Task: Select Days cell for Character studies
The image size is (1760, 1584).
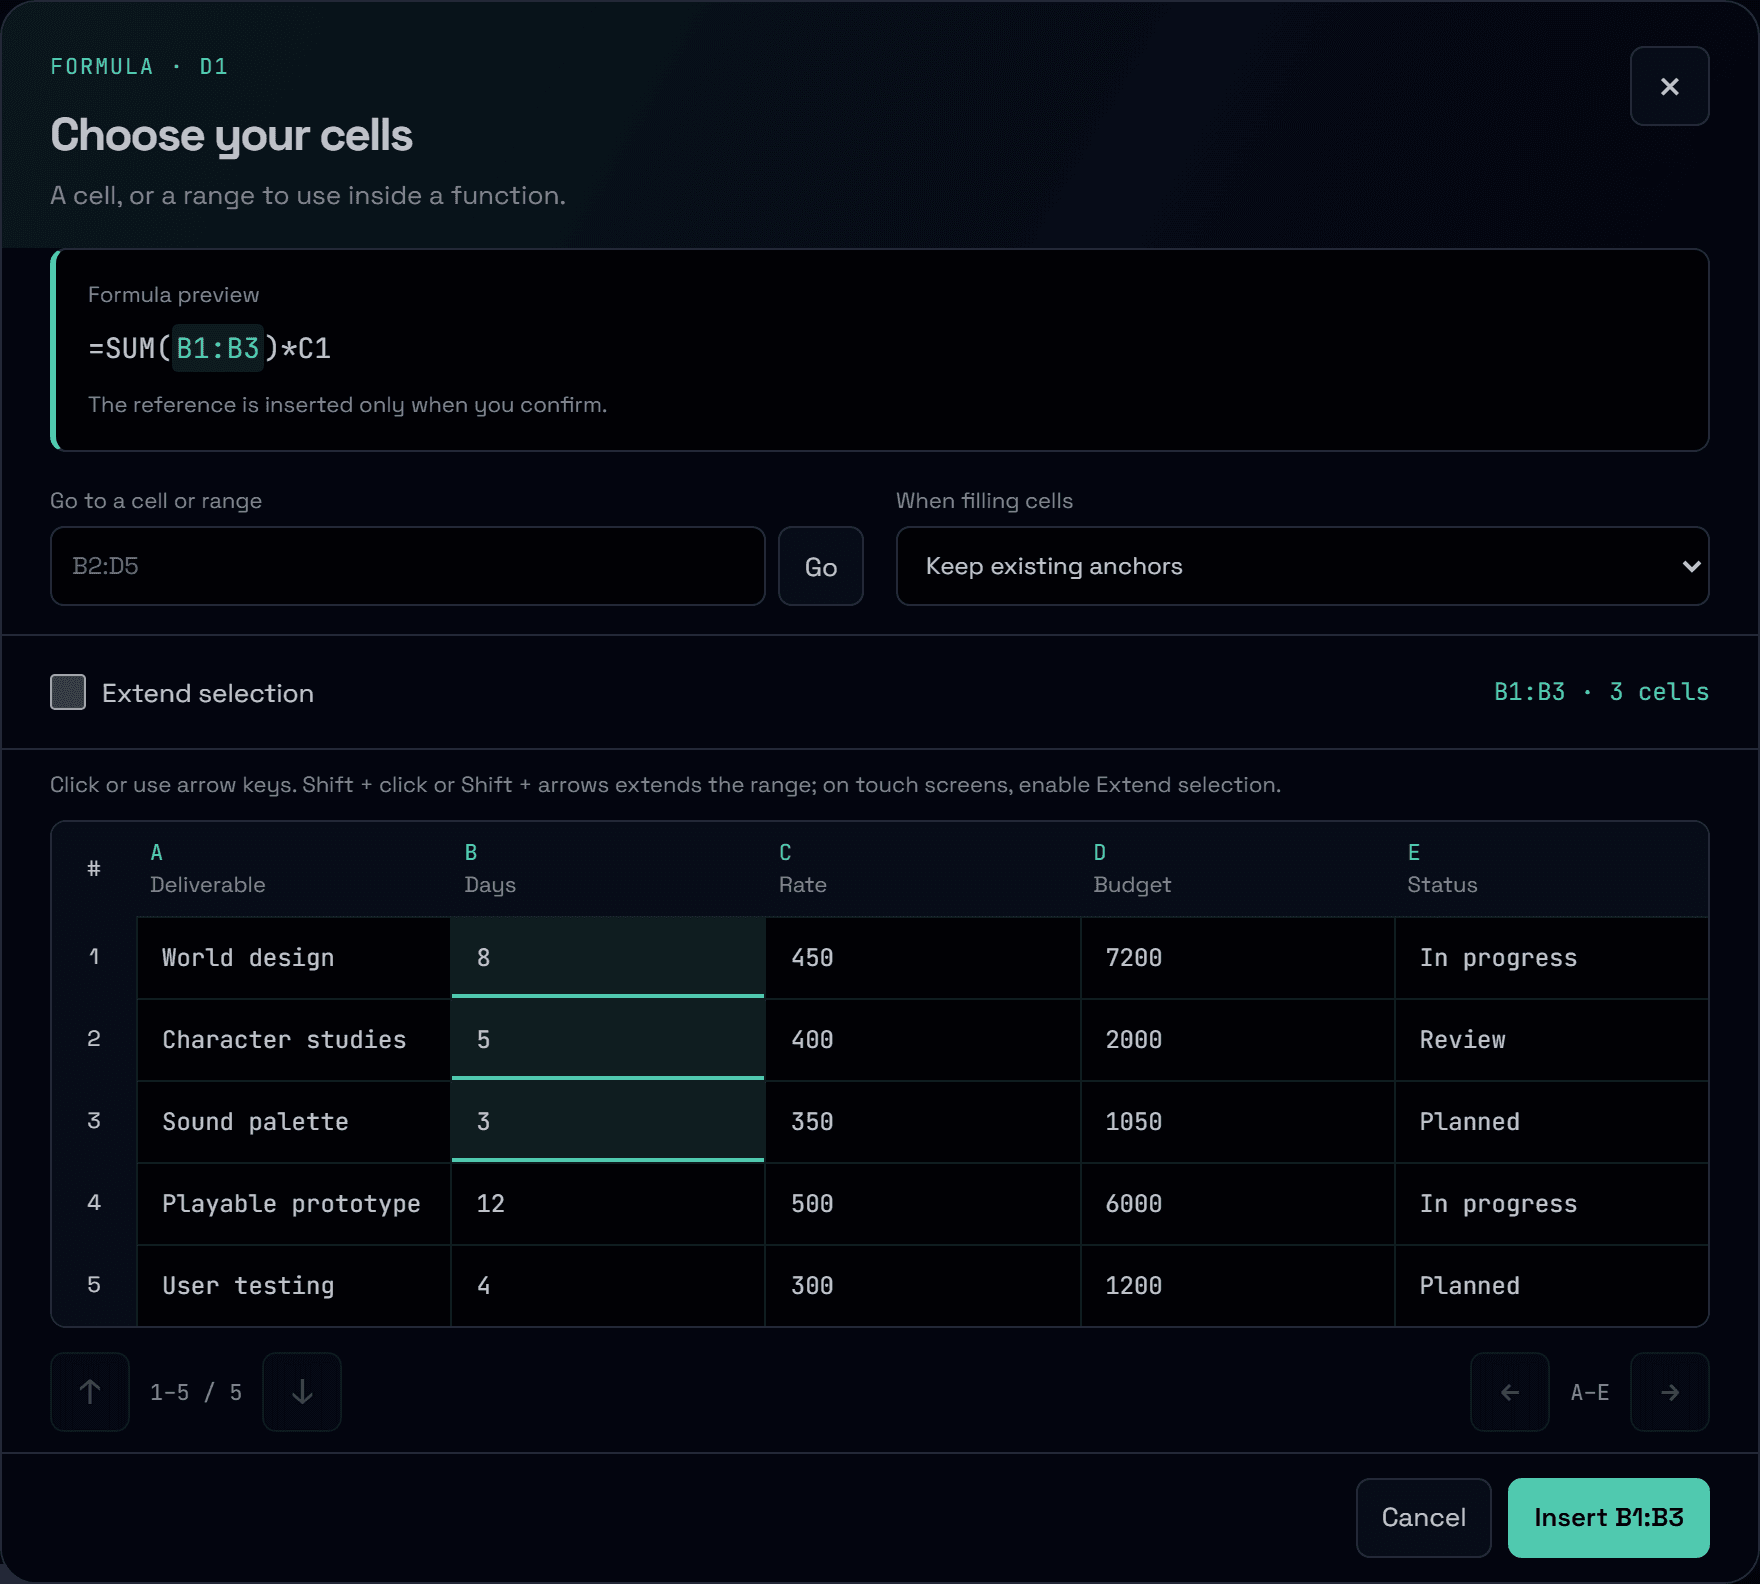Action: point(608,1040)
